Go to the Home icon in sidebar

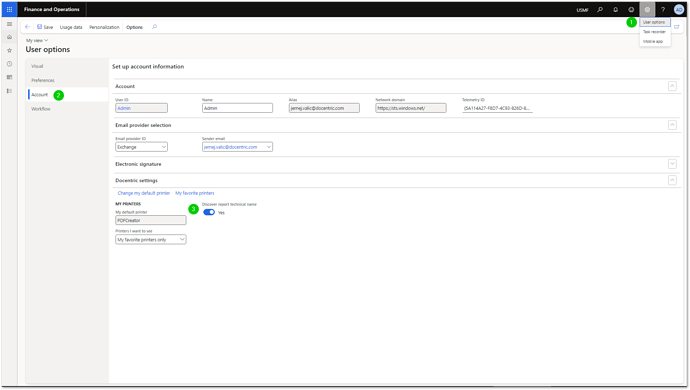click(x=9, y=37)
